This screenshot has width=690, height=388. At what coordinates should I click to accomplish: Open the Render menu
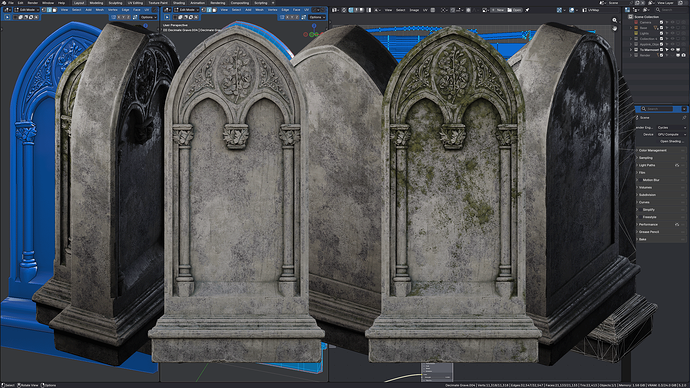[x=33, y=3]
